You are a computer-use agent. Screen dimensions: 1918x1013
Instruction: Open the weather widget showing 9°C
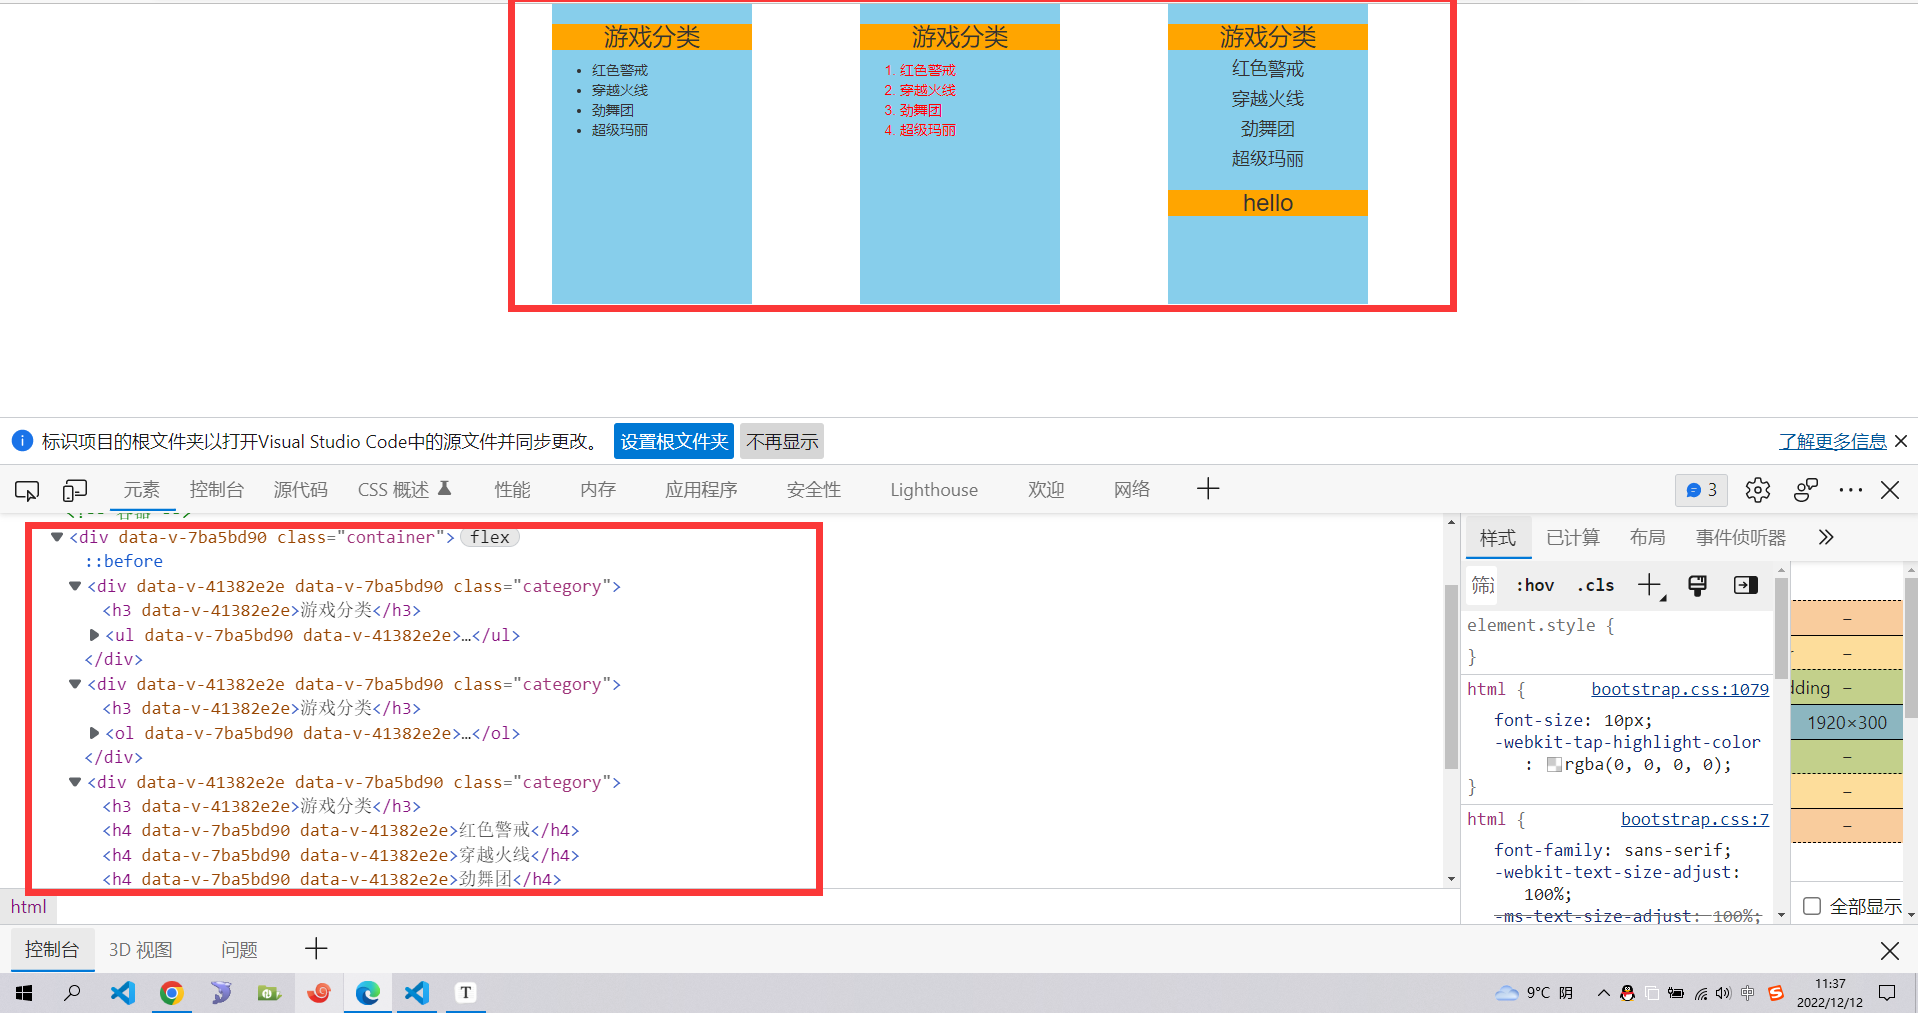click(x=1534, y=993)
